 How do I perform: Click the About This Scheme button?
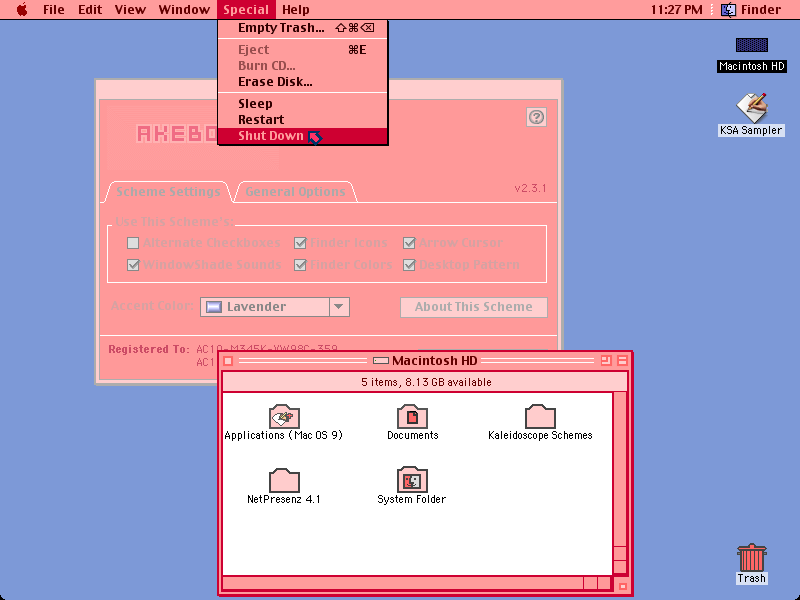click(473, 307)
